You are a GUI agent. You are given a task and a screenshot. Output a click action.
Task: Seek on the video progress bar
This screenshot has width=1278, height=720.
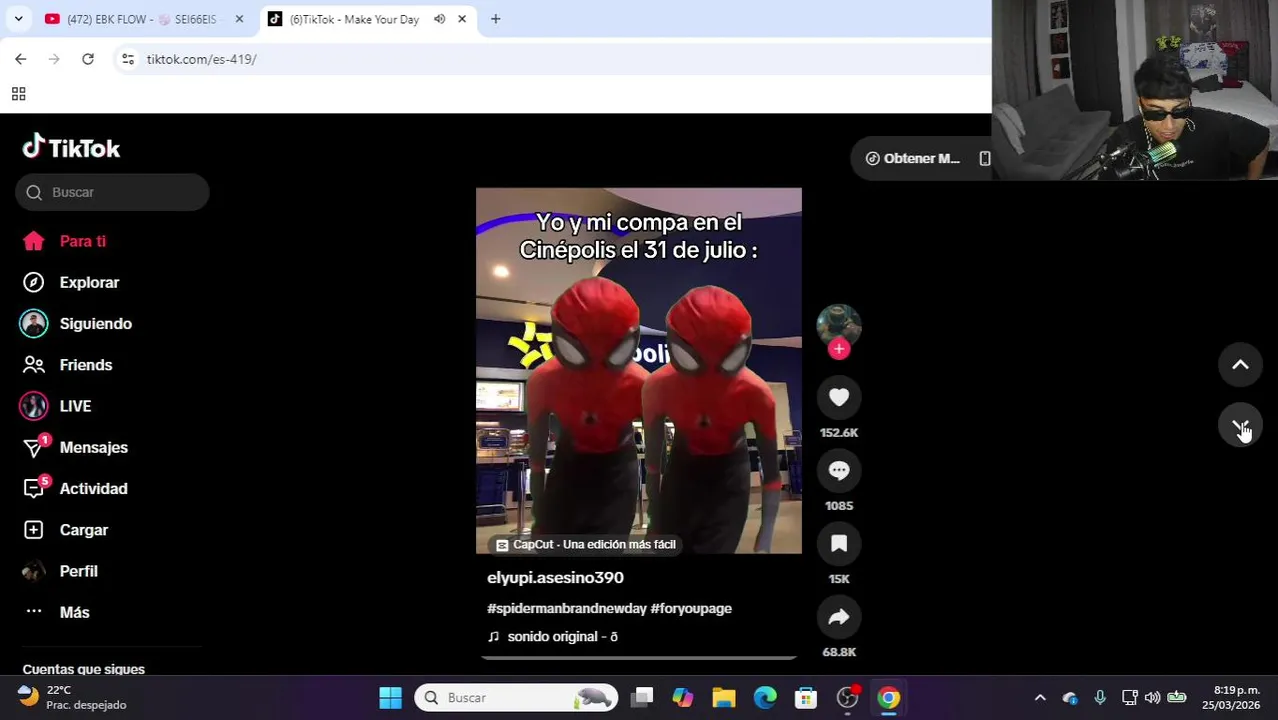click(x=639, y=658)
